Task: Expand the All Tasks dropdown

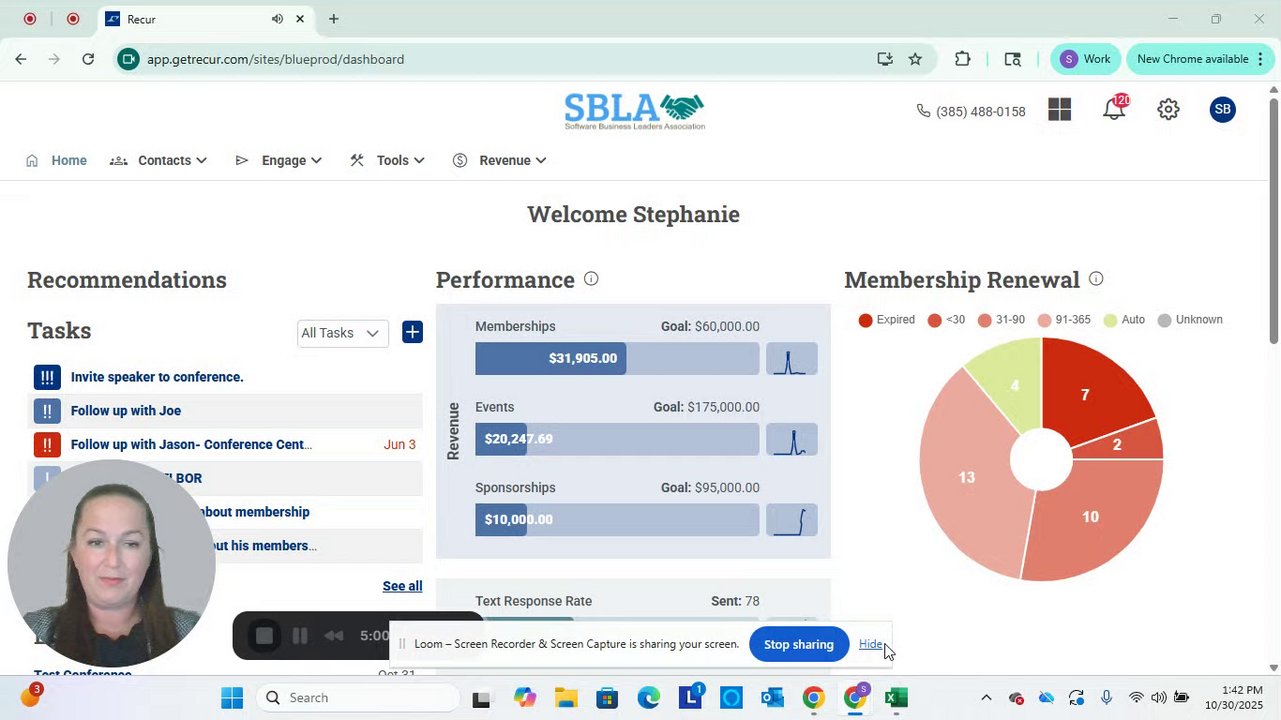Action: (343, 333)
